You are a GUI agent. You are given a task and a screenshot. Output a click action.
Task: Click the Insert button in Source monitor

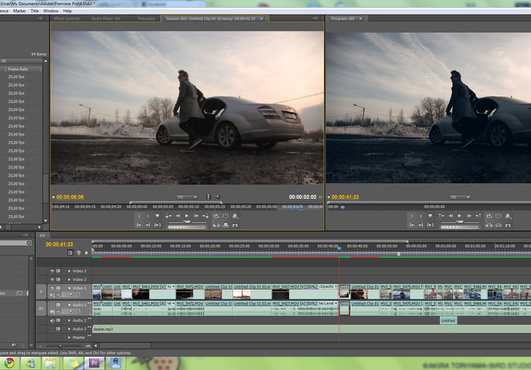click(216, 225)
